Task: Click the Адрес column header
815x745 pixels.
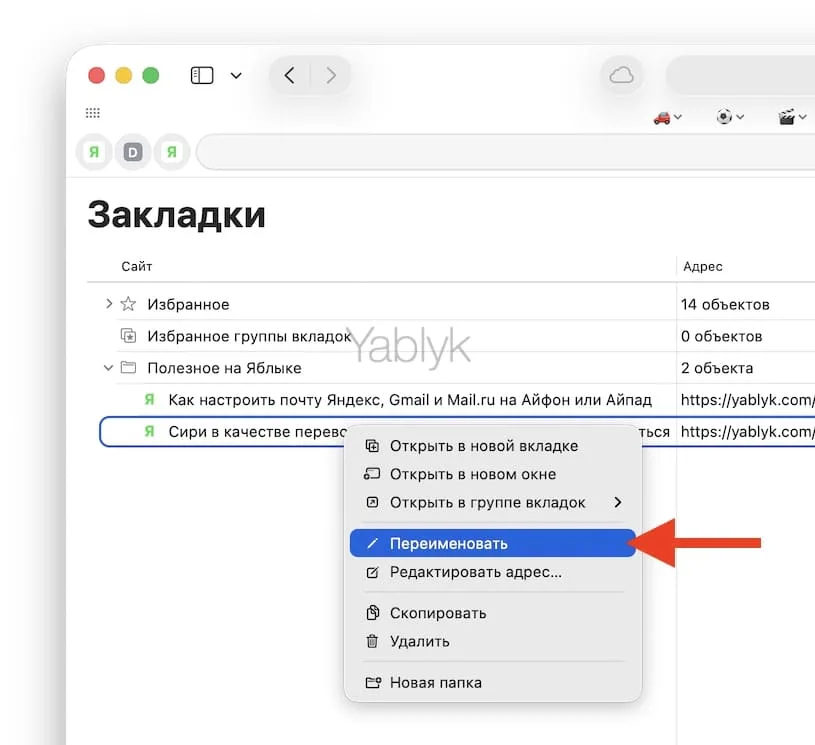Action: coord(702,266)
